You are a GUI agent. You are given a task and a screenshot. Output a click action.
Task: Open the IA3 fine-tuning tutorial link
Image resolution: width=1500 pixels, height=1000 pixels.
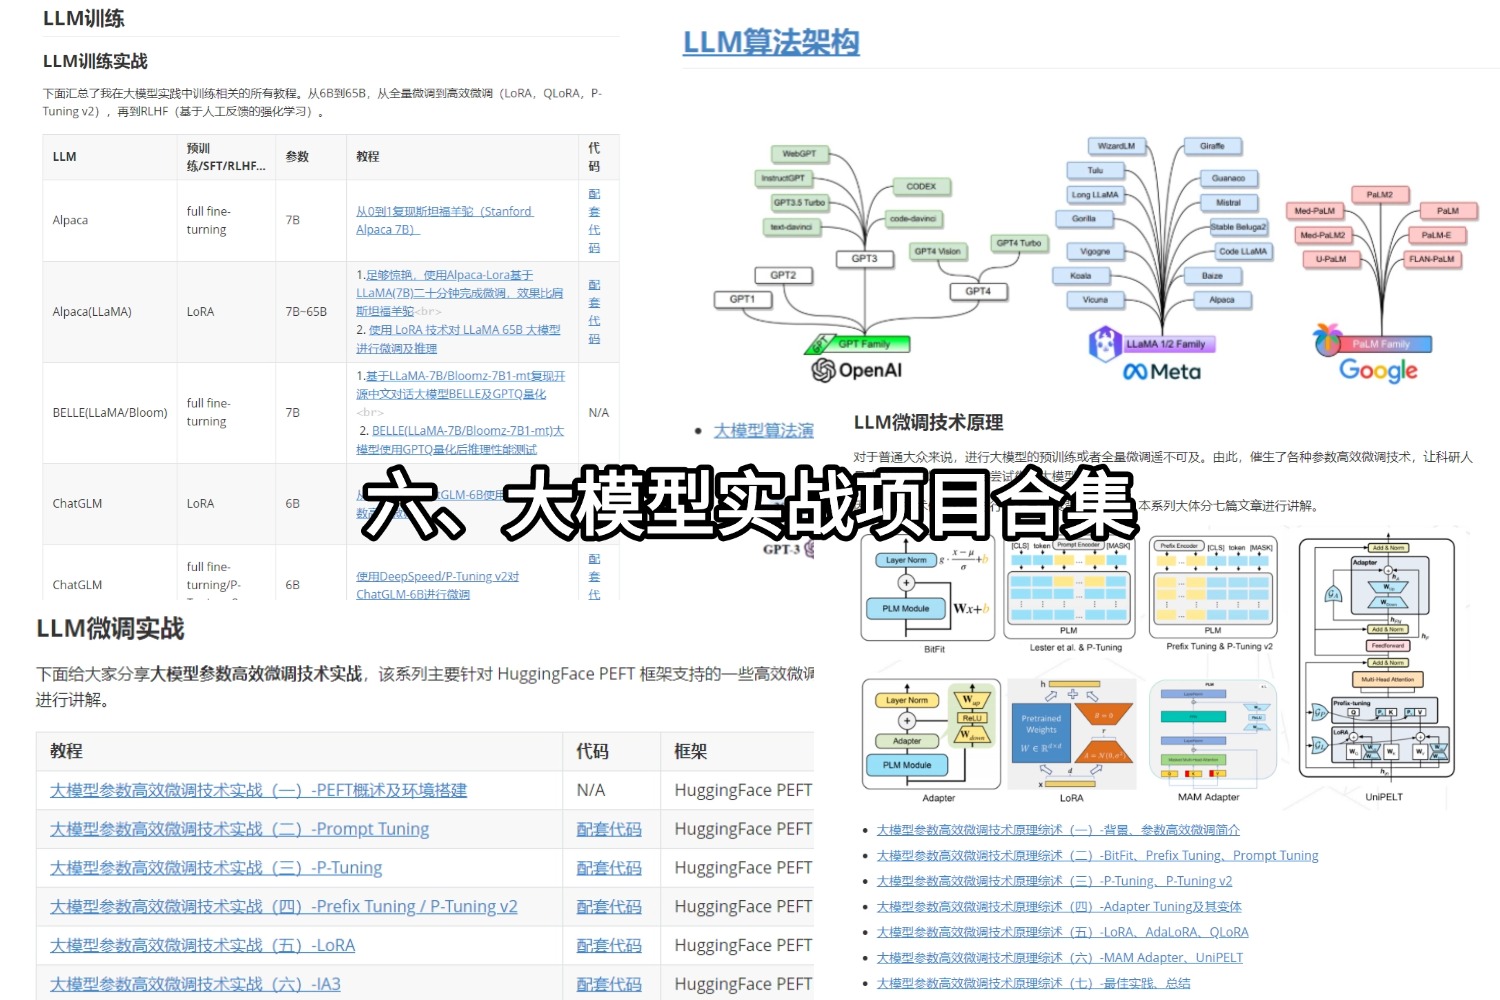[196, 983]
